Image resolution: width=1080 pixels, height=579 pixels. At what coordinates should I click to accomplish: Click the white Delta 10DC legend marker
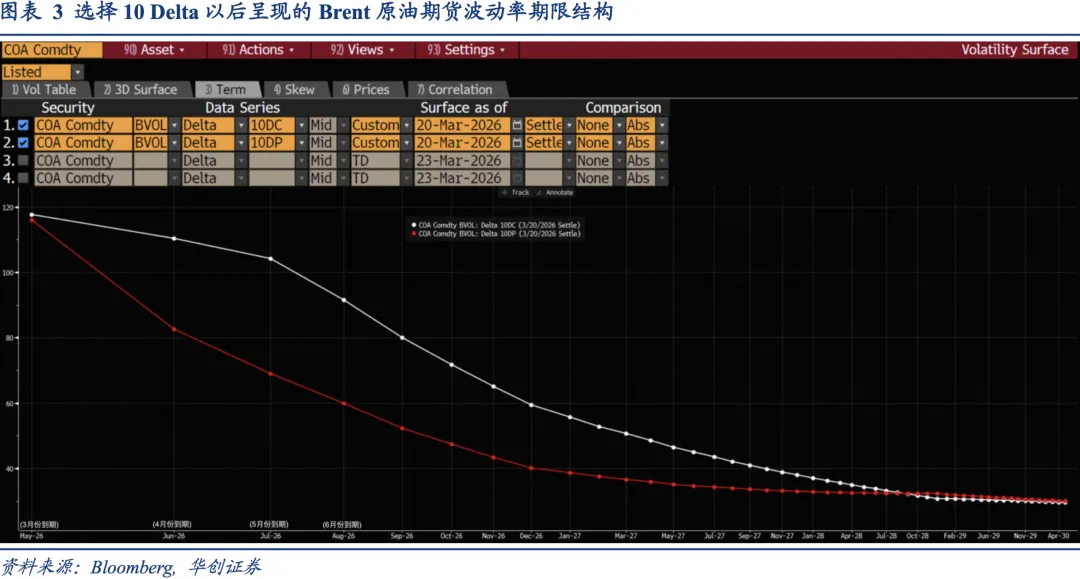tap(413, 225)
